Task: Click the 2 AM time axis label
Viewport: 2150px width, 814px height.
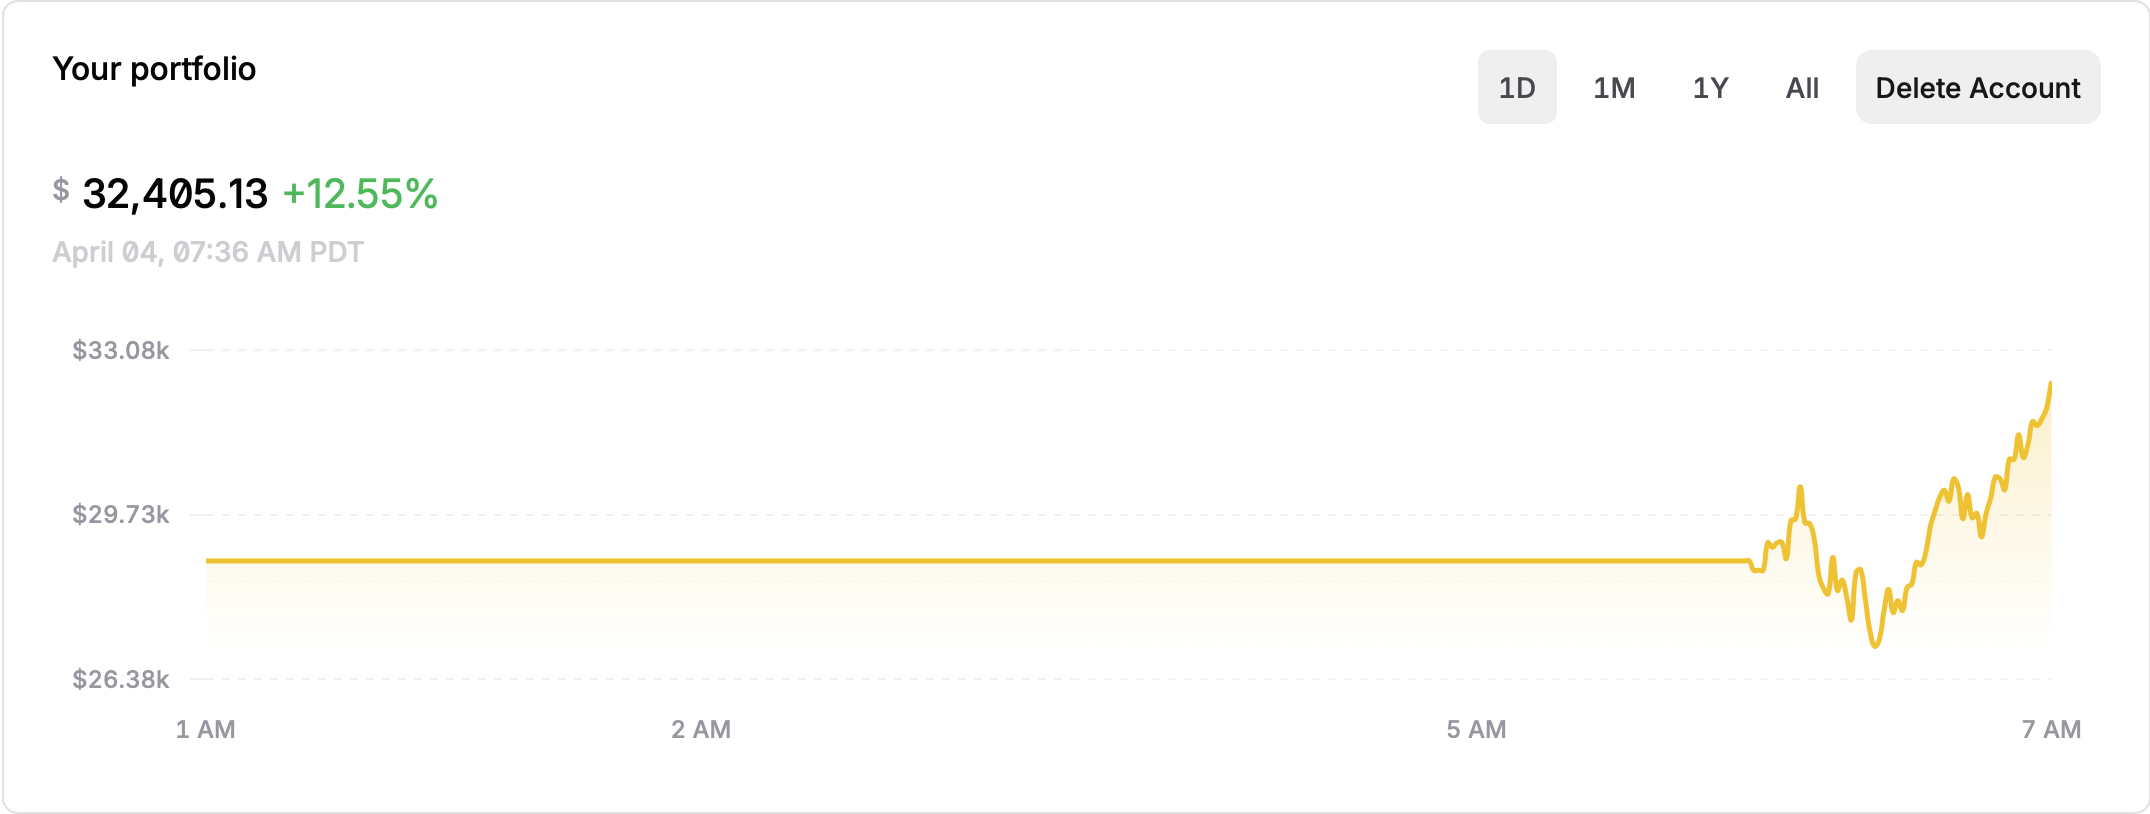Action: click(x=701, y=729)
